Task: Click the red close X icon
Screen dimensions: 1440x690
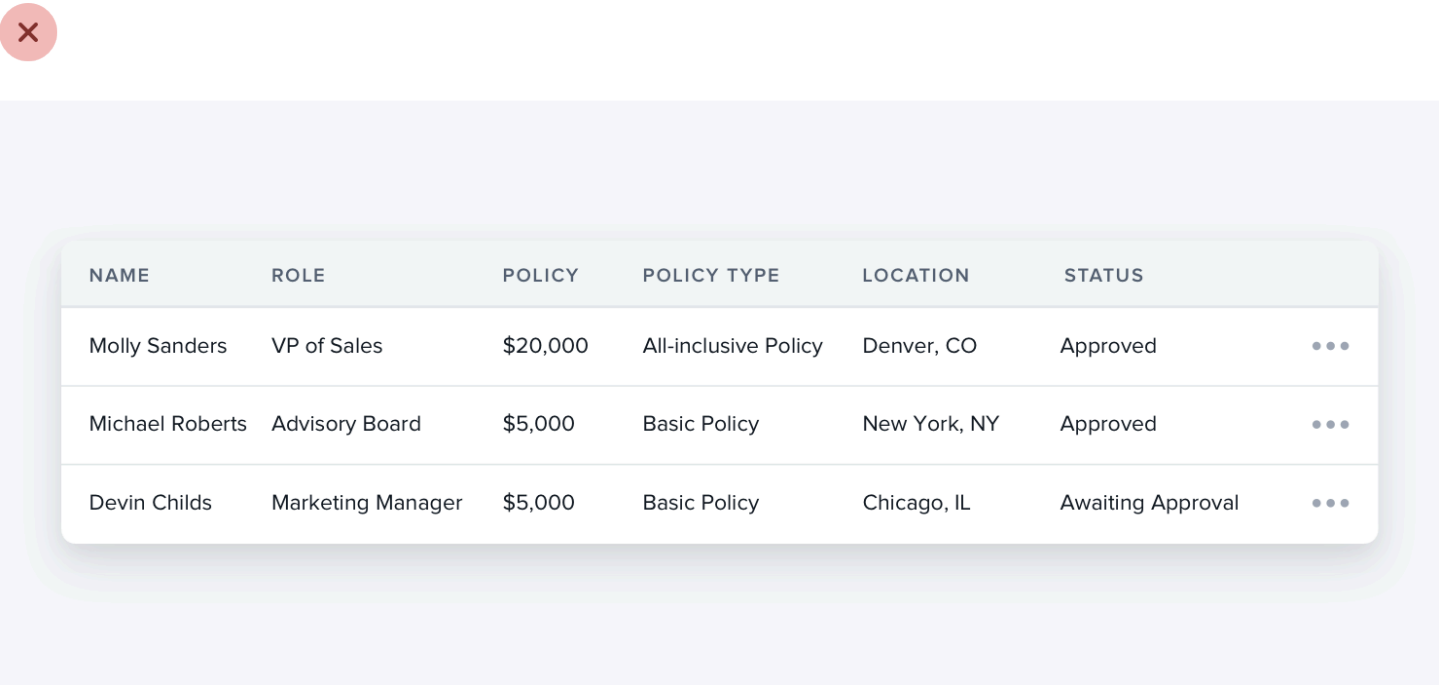Action: pyautogui.click(x=28, y=32)
